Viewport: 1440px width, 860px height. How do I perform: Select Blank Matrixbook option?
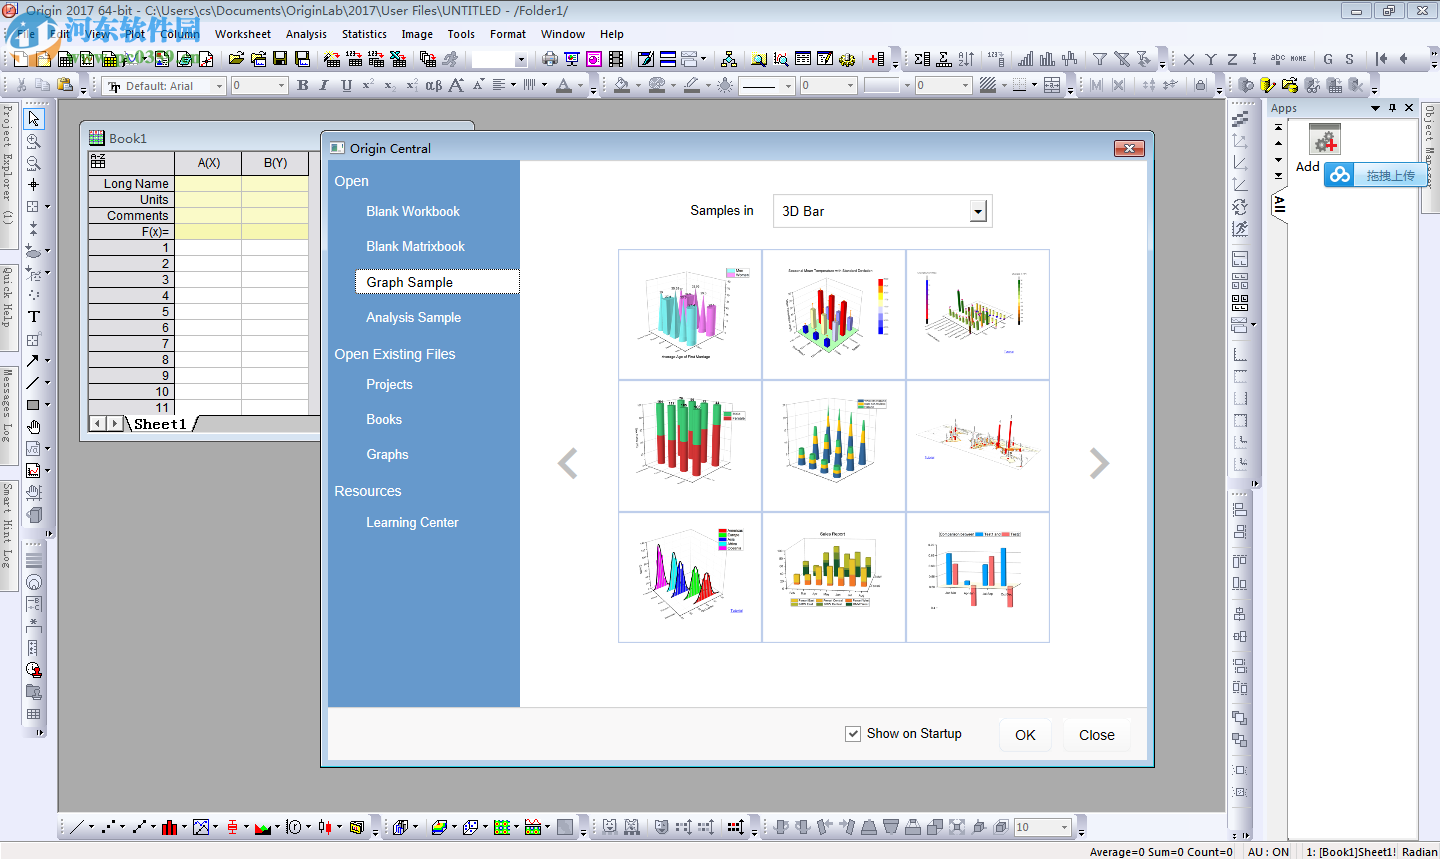(x=415, y=246)
